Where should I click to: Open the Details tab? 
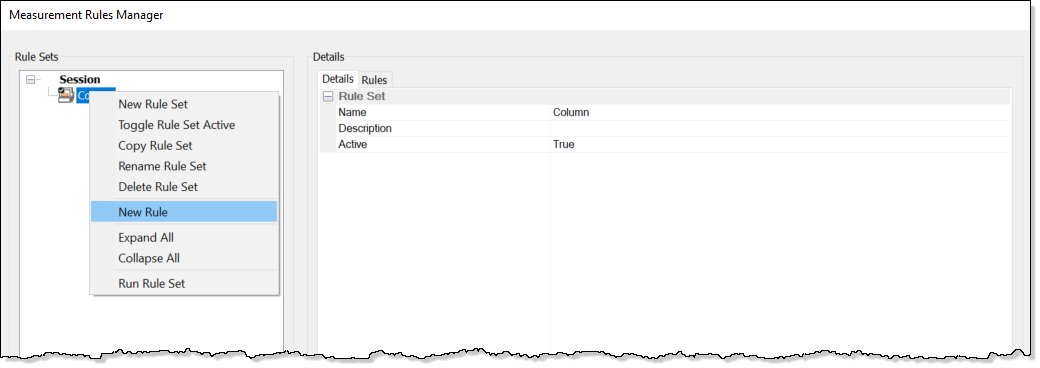[x=338, y=79]
